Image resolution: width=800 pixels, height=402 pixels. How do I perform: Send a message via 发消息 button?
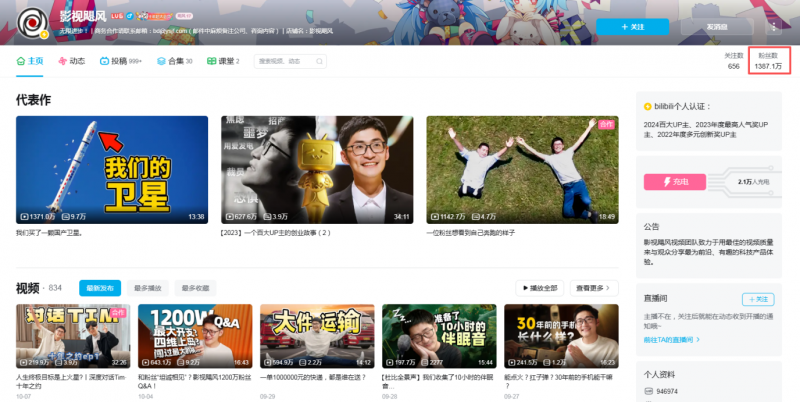click(716, 27)
